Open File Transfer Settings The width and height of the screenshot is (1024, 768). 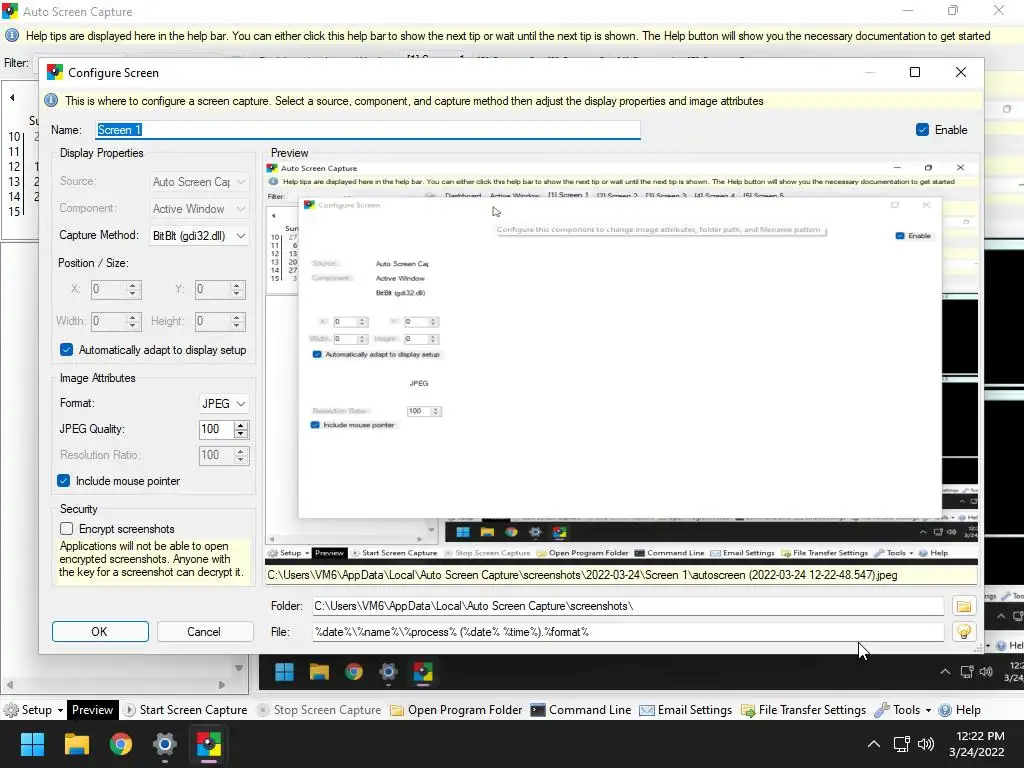[803, 710]
